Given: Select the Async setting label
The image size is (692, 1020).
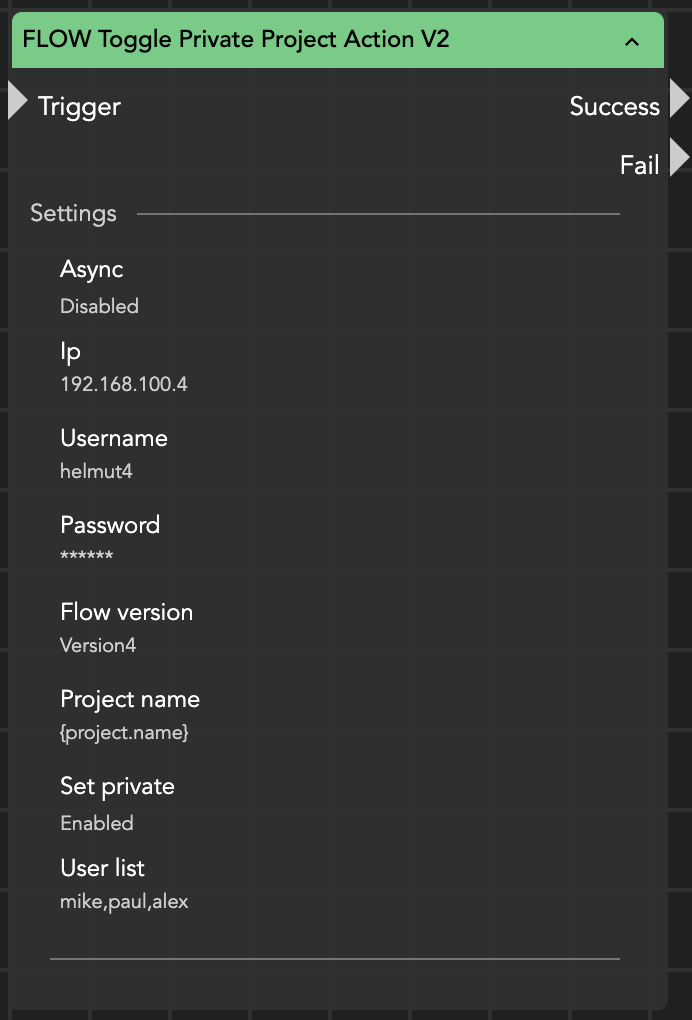Looking at the screenshot, I should click(92, 269).
